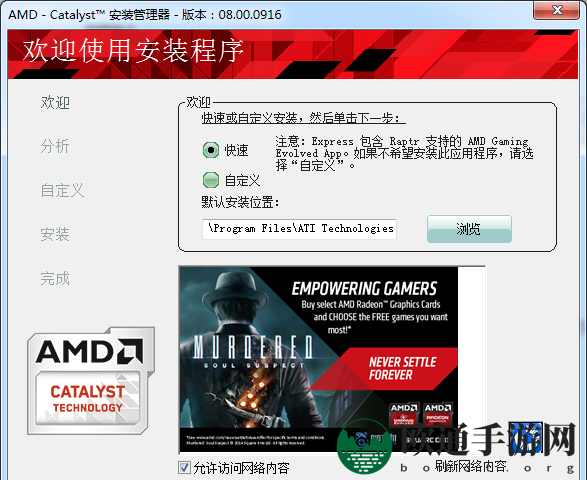This screenshot has height=480, width=587.
Task: Click the 安装 step in sidebar
Action: click(x=55, y=234)
